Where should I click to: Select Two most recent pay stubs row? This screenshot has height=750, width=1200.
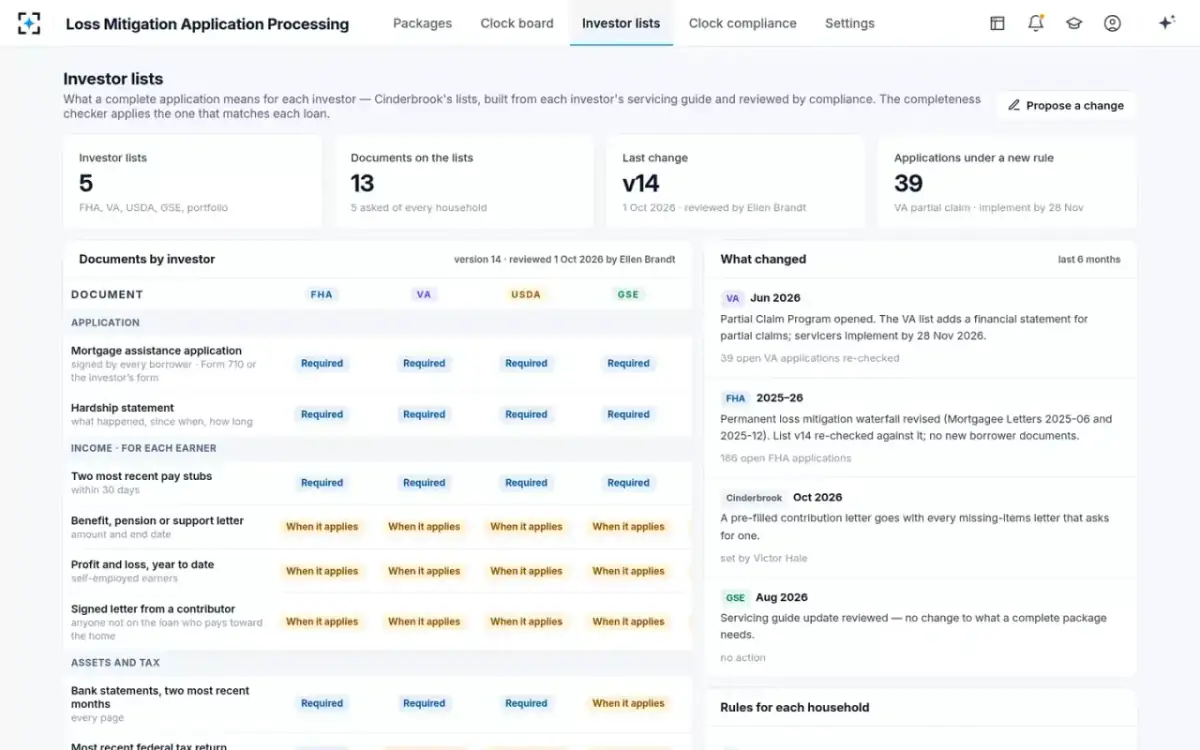coord(378,483)
